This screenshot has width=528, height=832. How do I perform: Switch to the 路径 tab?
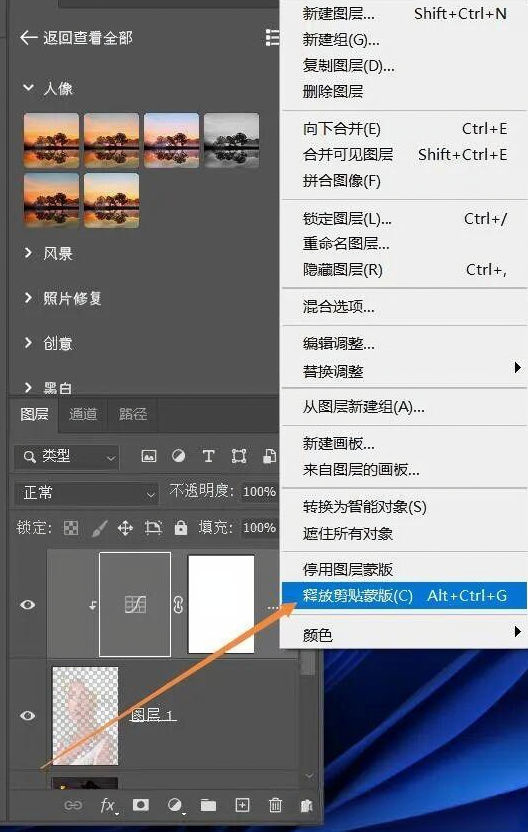[x=133, y=414]
